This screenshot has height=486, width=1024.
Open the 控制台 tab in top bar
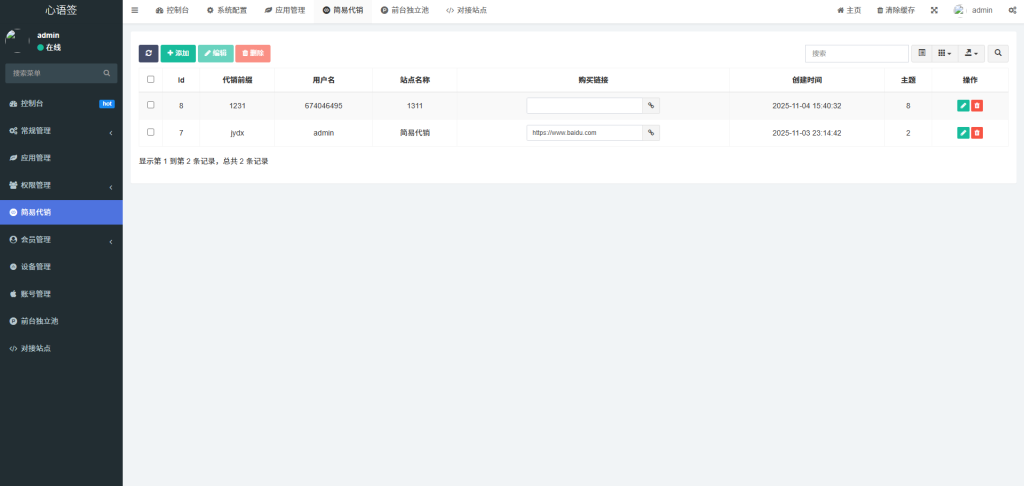[x=172, y=10]
